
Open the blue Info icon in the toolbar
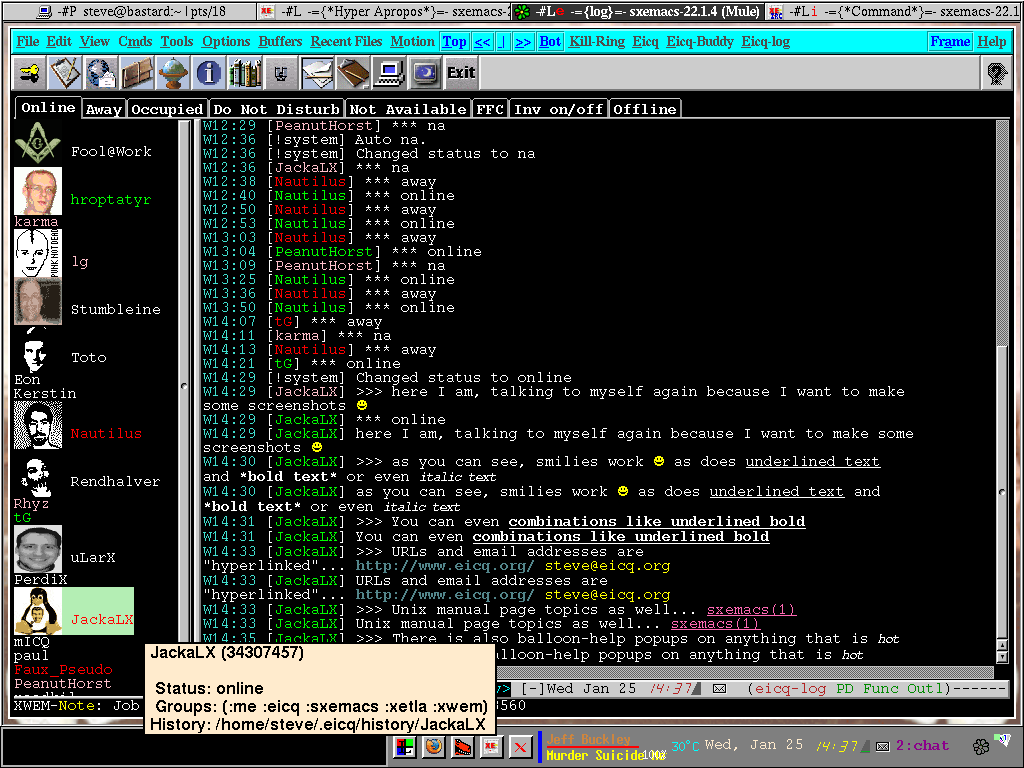[x=209, y=72]
